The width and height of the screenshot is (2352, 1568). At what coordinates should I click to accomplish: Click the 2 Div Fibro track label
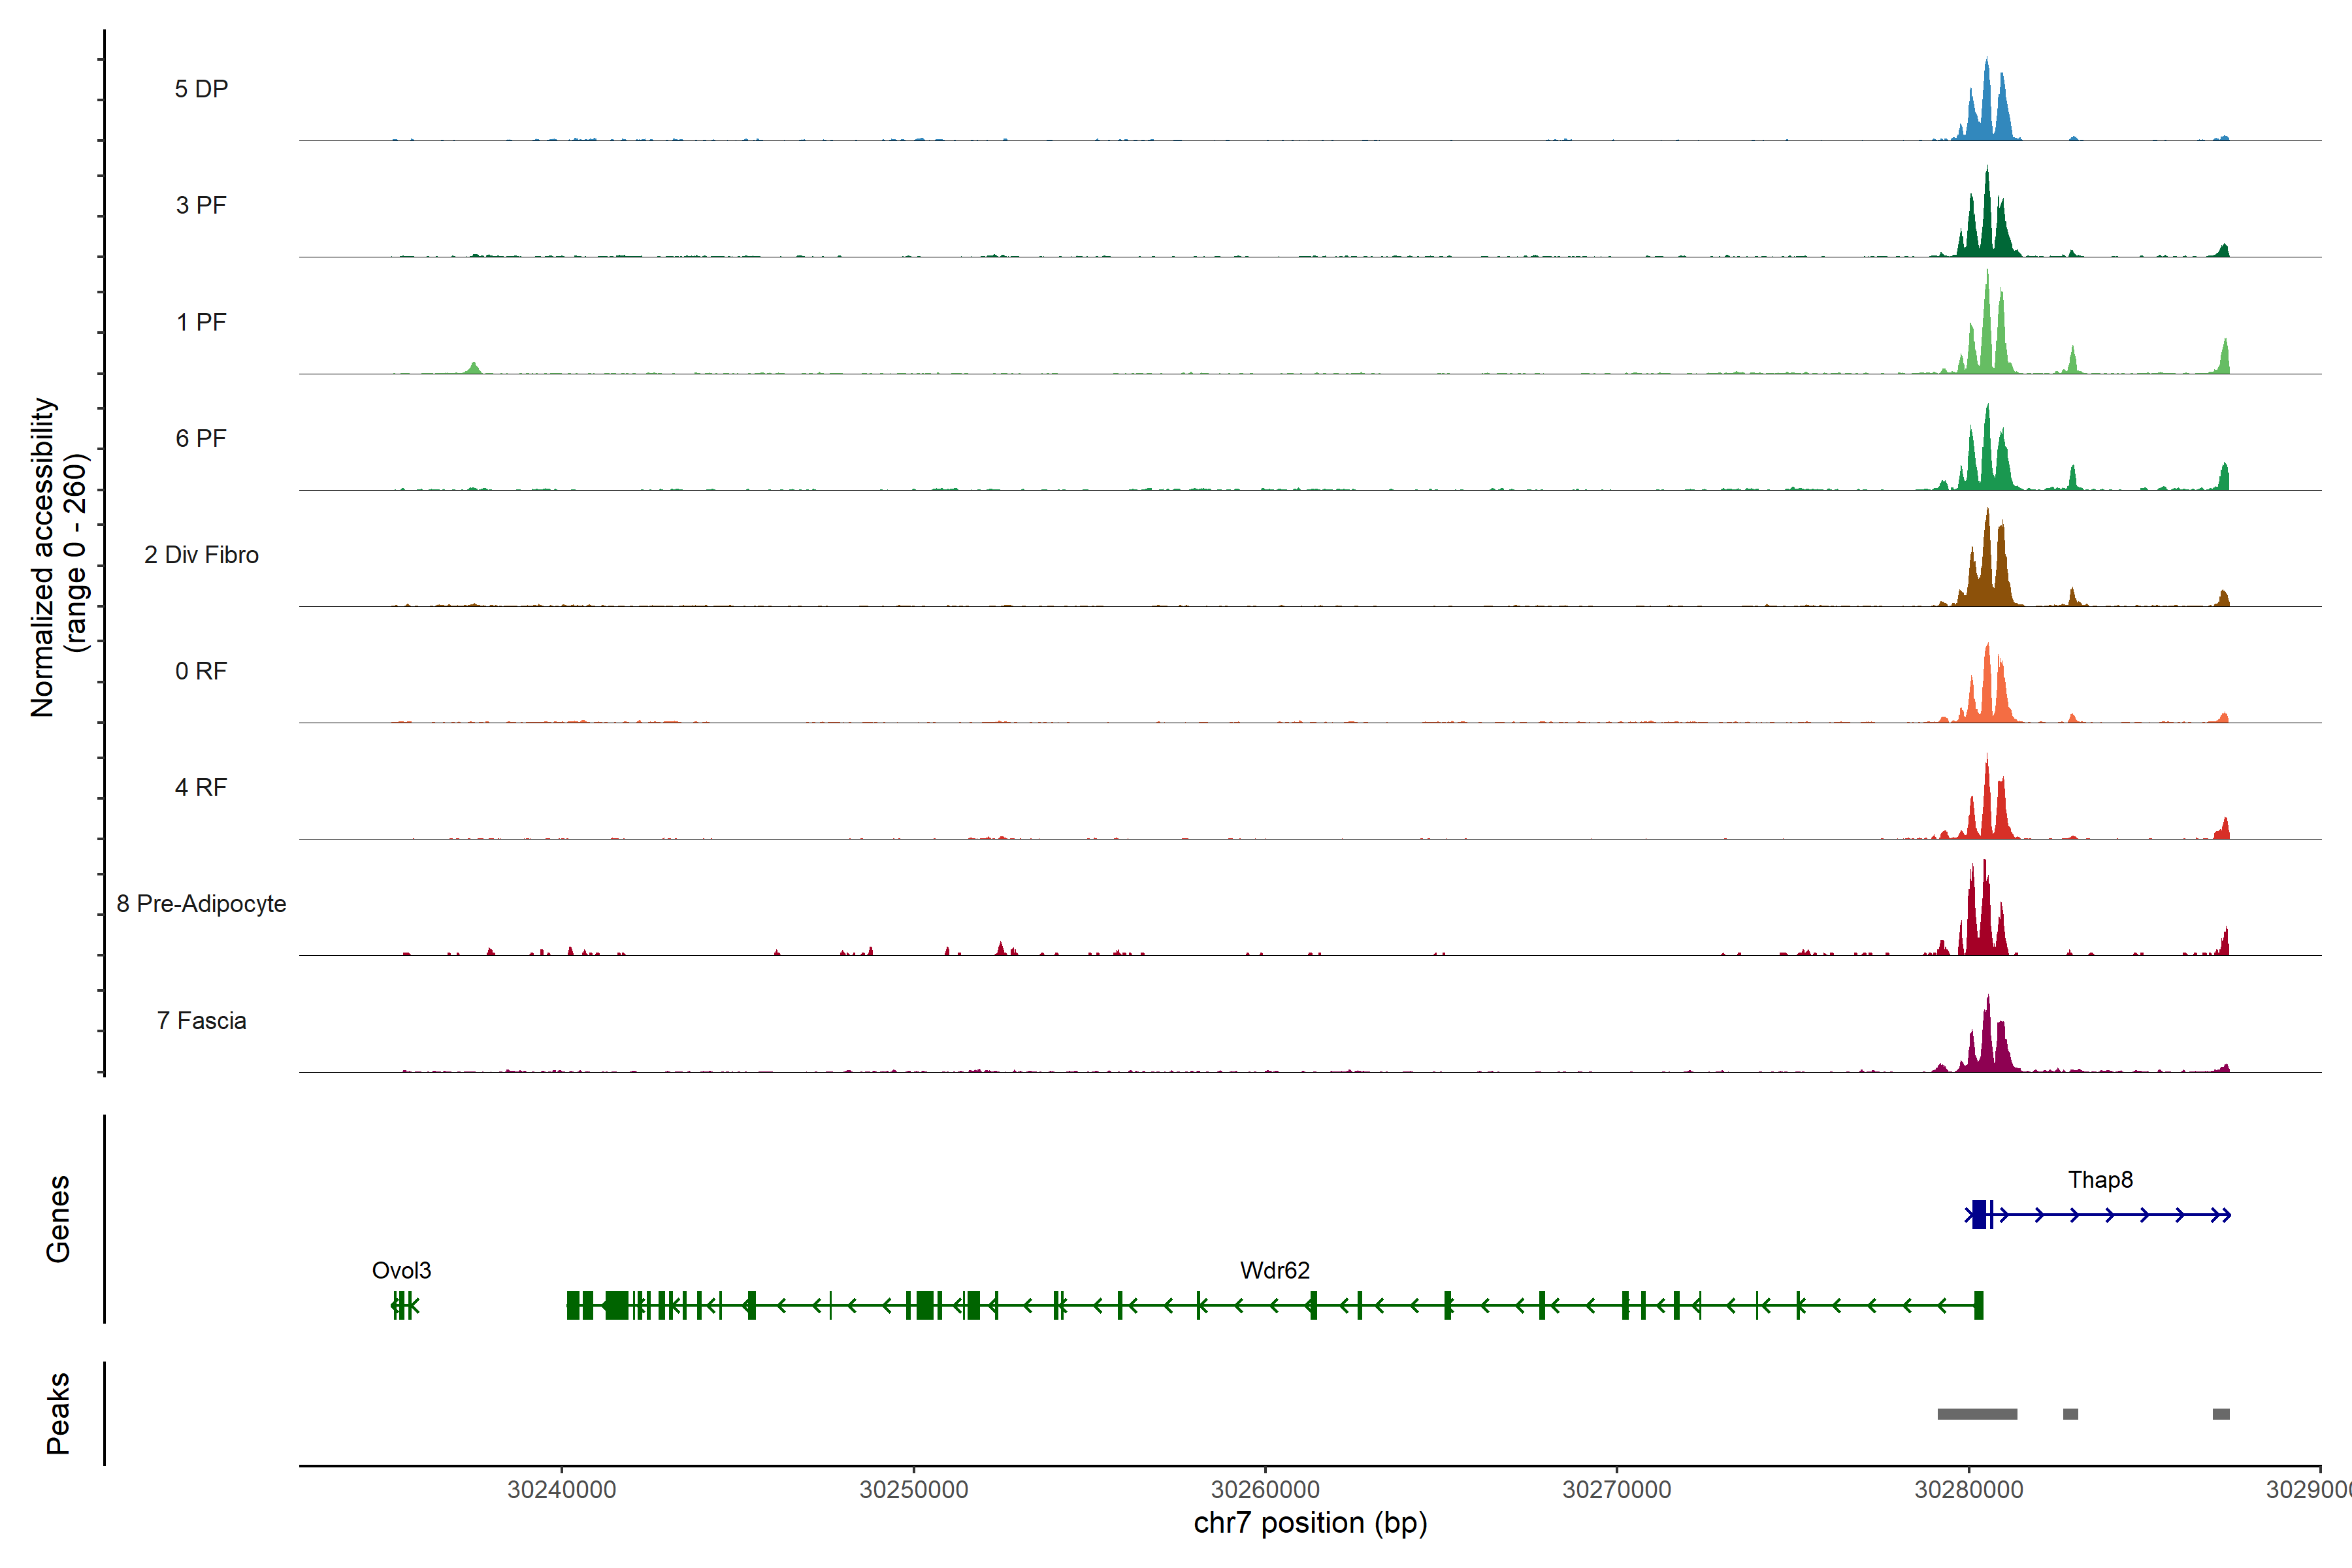[x=201, y=555]
